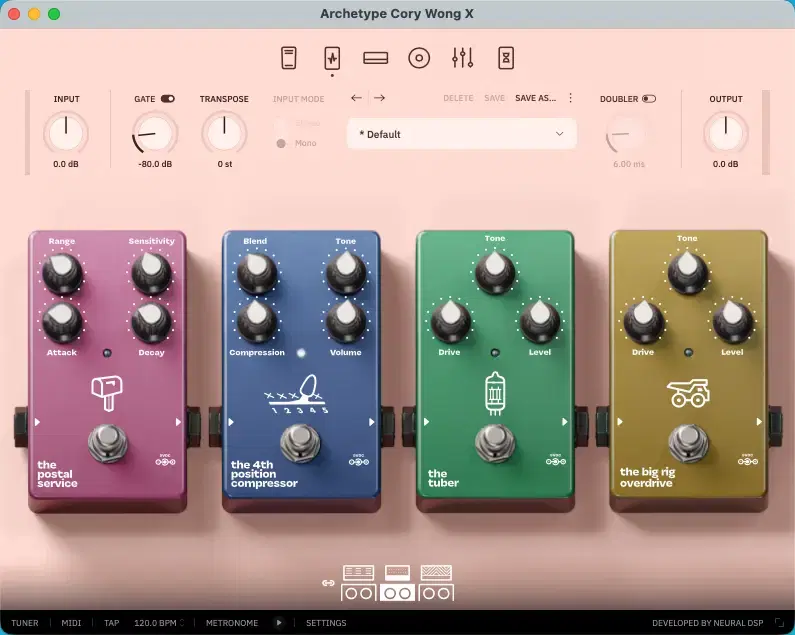This screenshot has height=635, width=795.
Task: Open the amplifier head section icon
Action: click(375, 58)
